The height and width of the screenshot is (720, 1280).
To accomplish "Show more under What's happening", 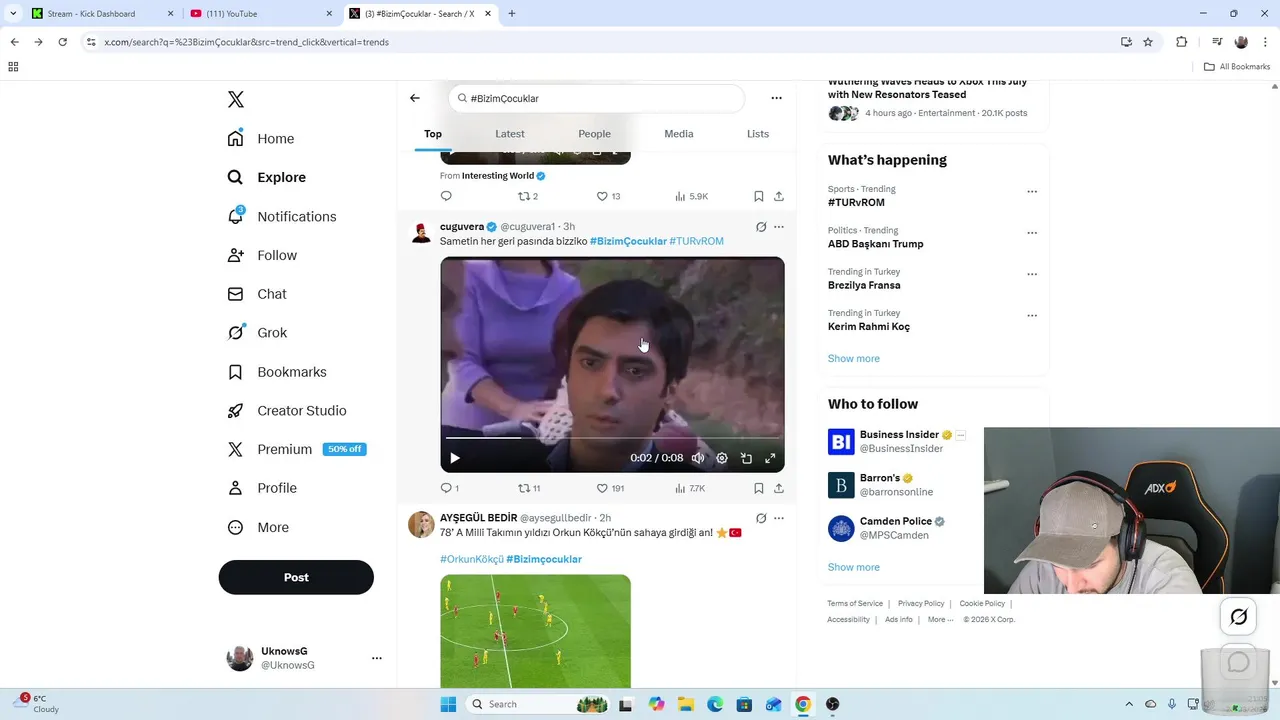I will [x=854, y=359].
